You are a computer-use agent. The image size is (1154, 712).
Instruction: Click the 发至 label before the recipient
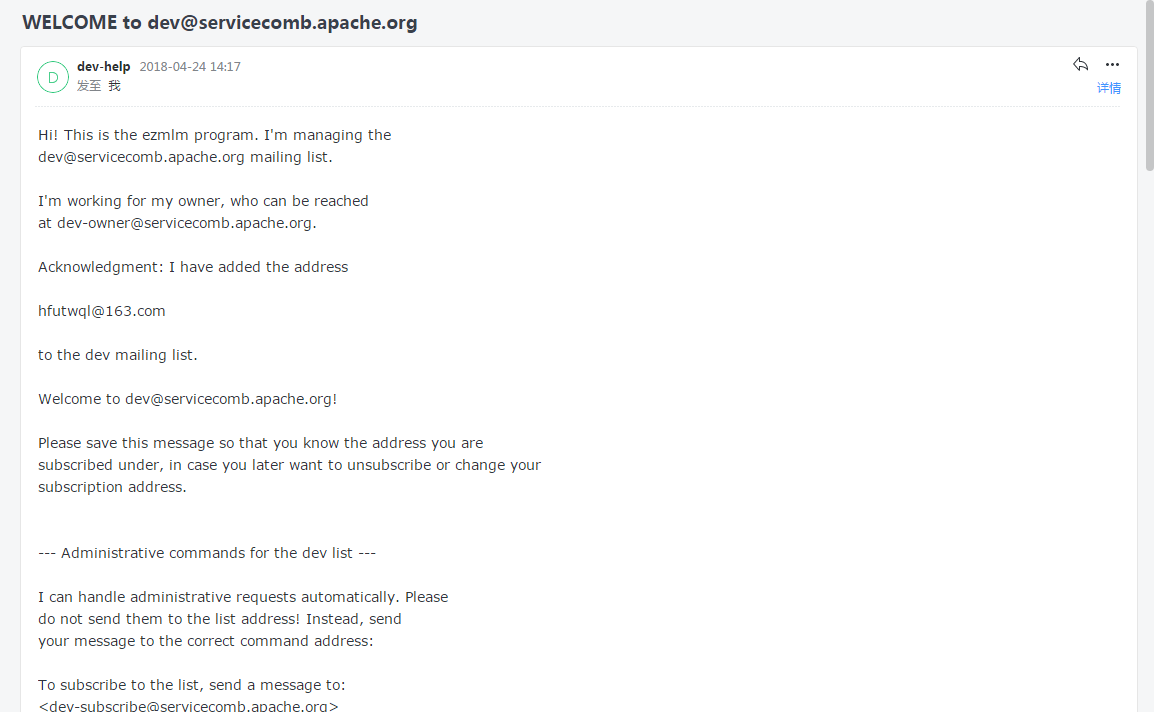pyautogui.click(x=89, y=86)
